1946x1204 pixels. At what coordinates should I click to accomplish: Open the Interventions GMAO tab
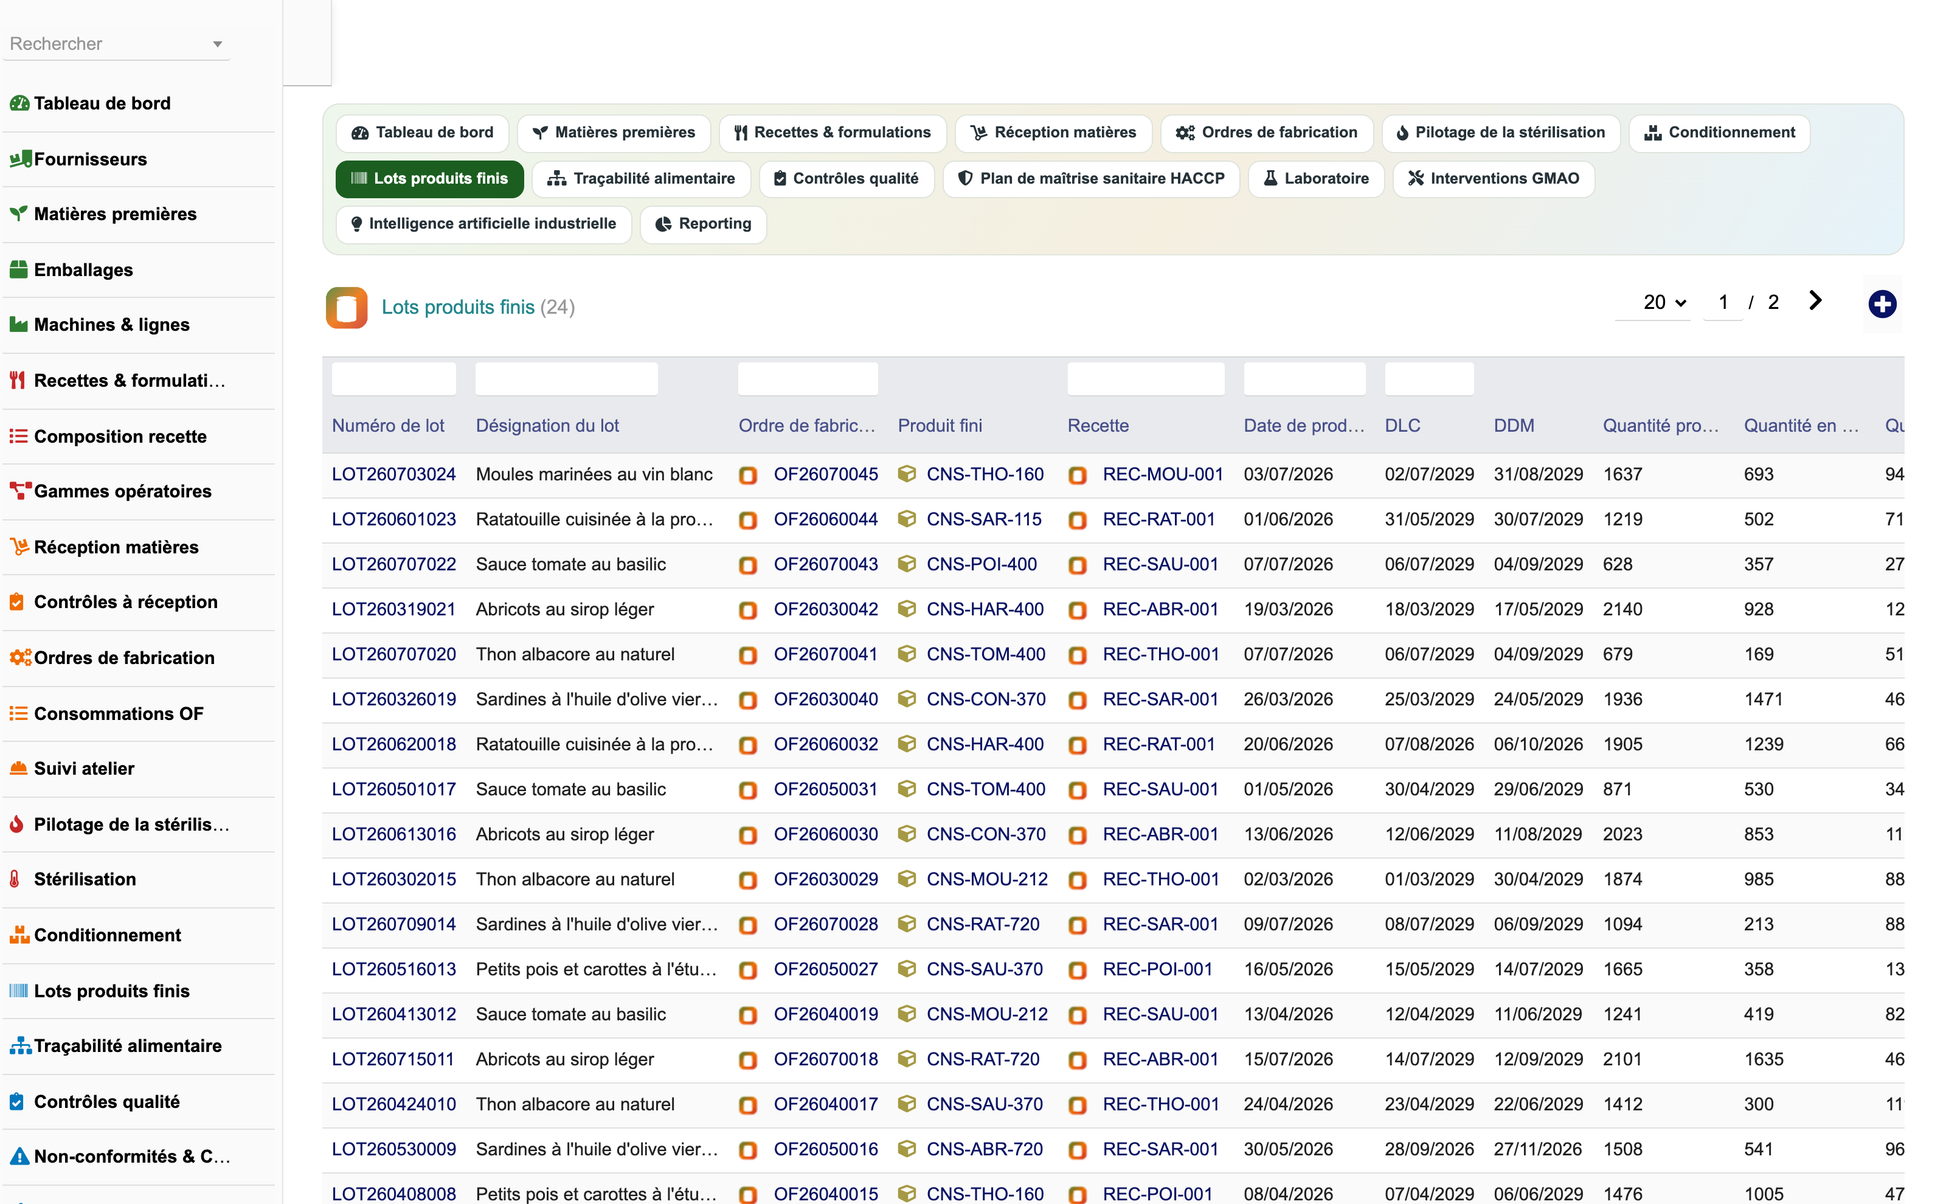(1494, 179)
